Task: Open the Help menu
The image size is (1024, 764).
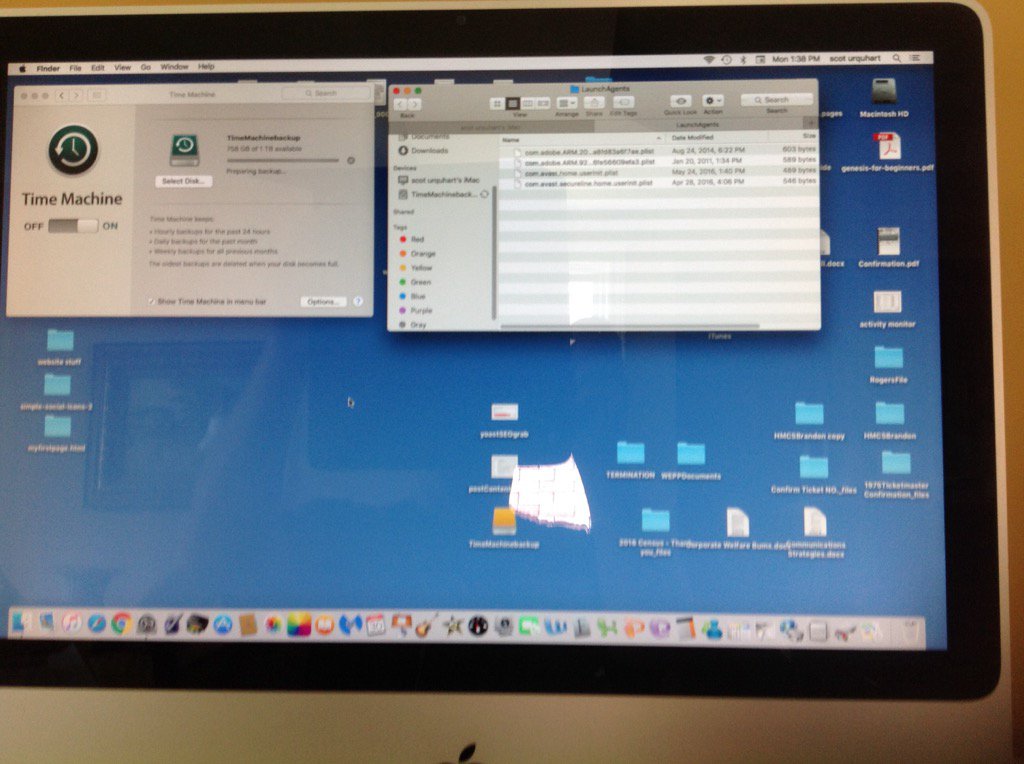Action: tap(206, 67)
